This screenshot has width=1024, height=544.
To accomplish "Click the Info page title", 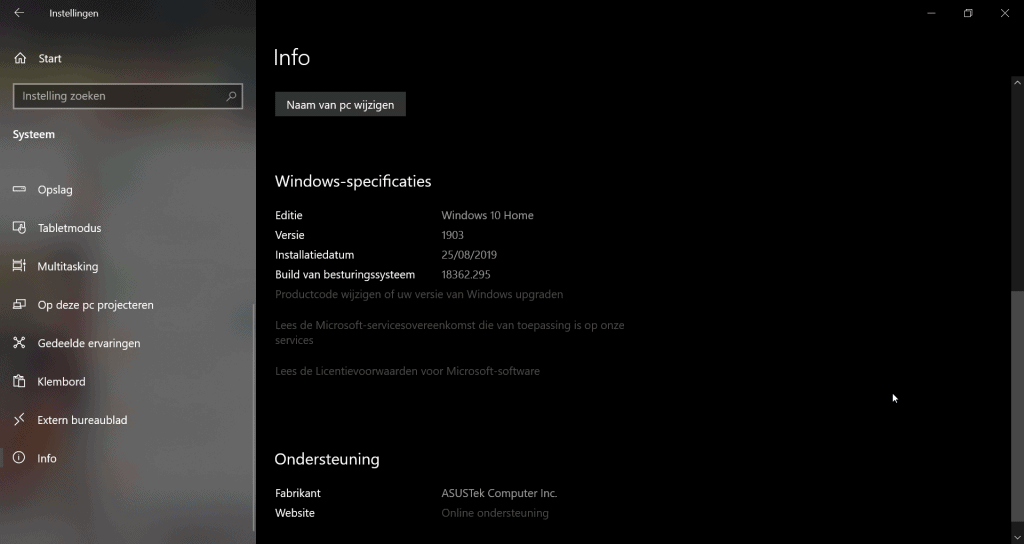I will (x=291, y=57).
